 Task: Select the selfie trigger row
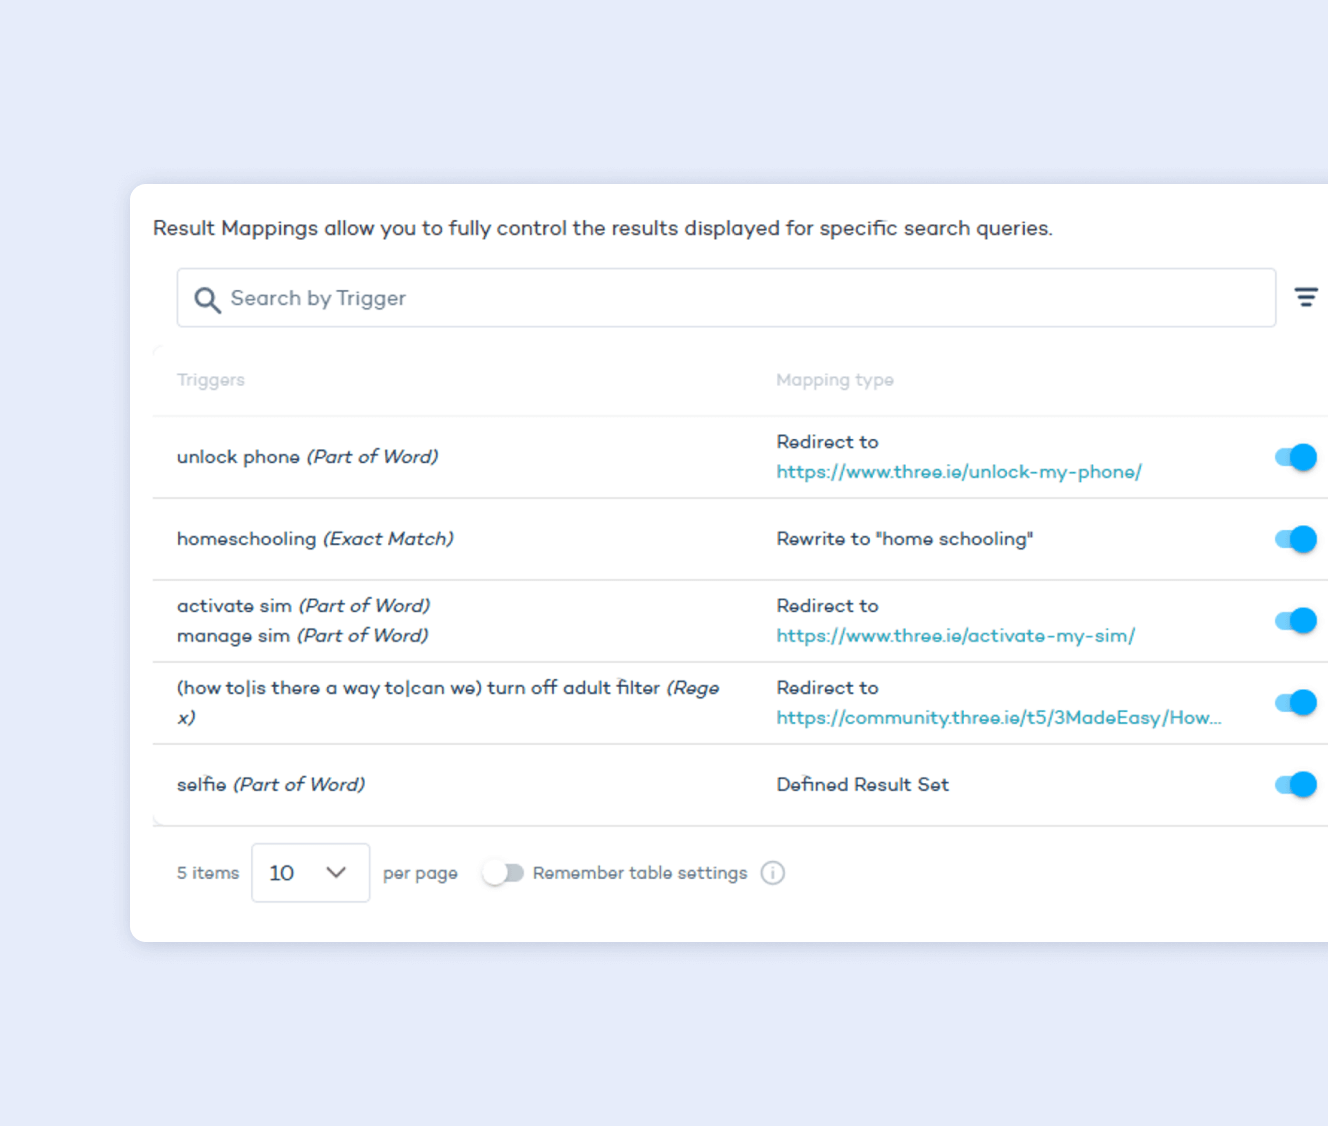pyautogui.click(x=740, y=785)
